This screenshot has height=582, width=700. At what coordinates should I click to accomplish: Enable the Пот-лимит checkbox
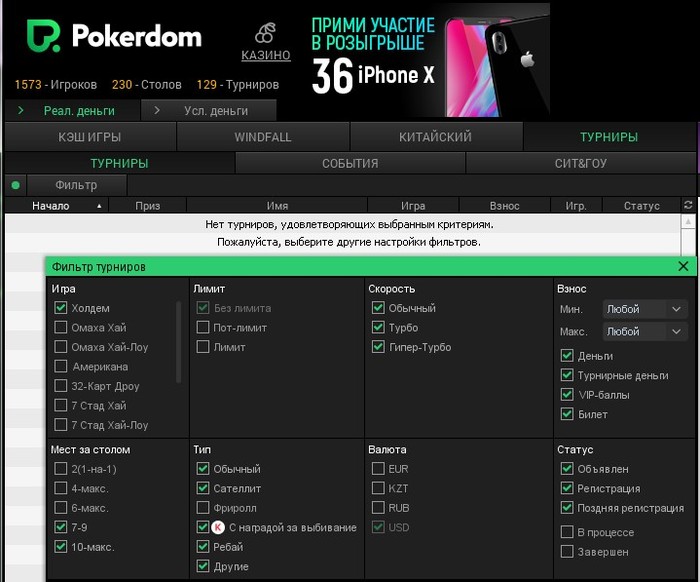[x=203, y=328]
